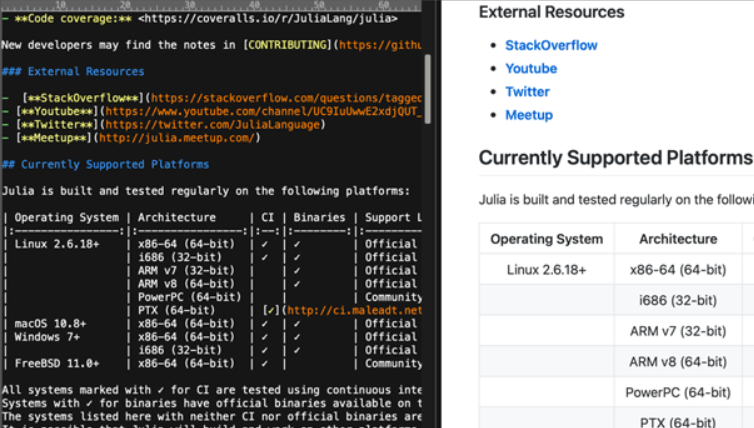
Task: Click the twitter.com/JuliaLanguage URL in editor
Action: point(213,125)
